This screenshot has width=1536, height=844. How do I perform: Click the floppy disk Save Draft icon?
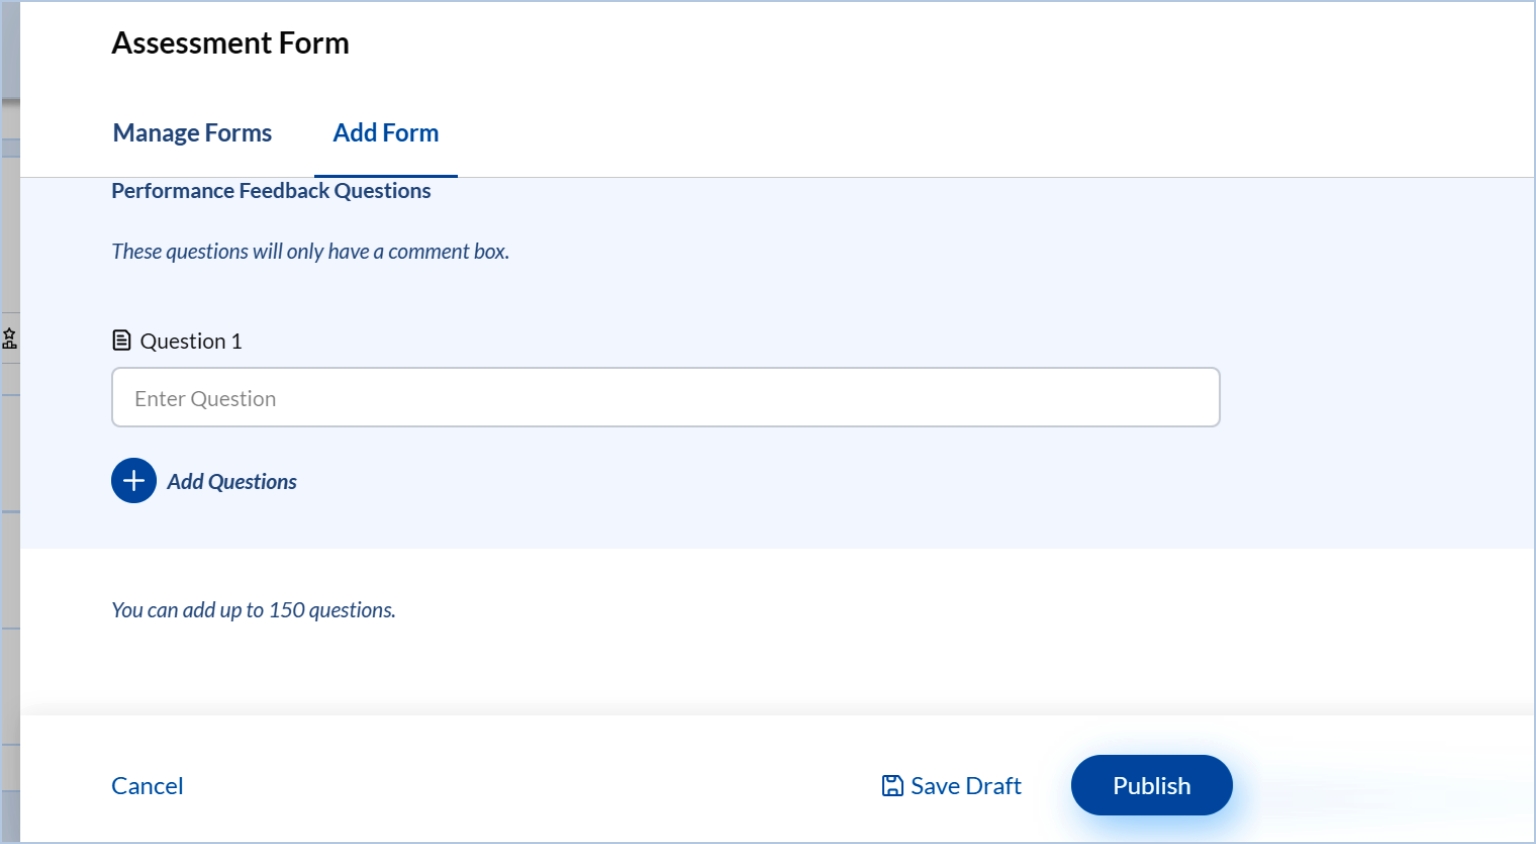coord(892,786)
